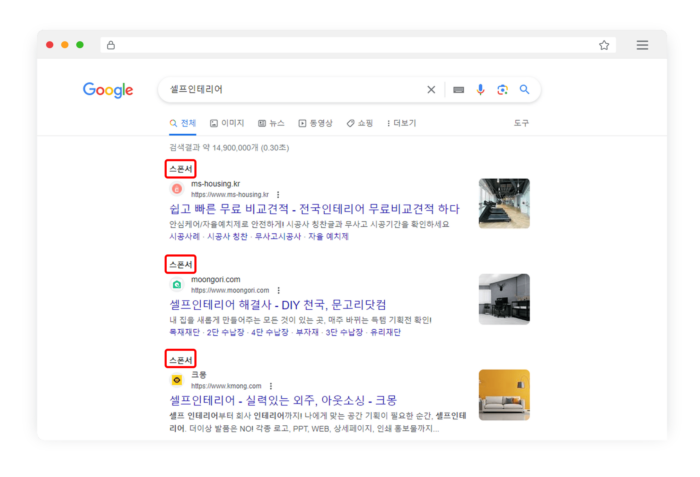This screenshot has height=477, width=700.
Task: Click the gym interior thumbnail for ms-housing
Action: (x=504, y=204)
